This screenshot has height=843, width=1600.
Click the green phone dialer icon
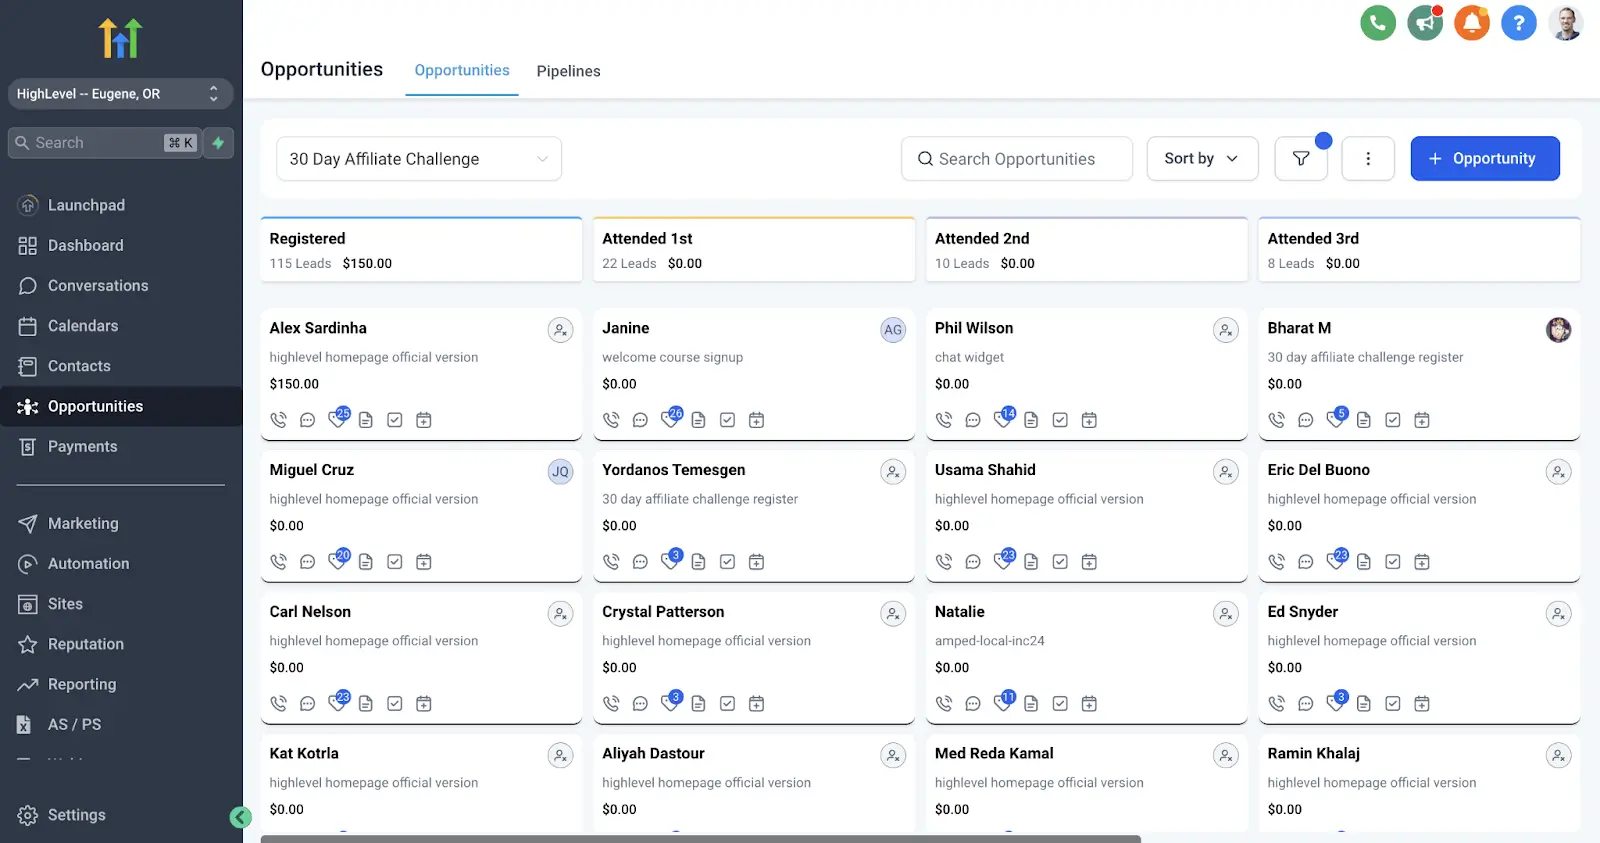[x=1378, y=22]
